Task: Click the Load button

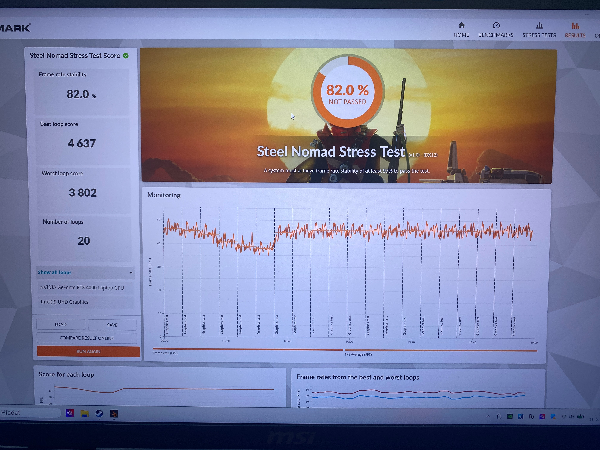Action: 61,324
